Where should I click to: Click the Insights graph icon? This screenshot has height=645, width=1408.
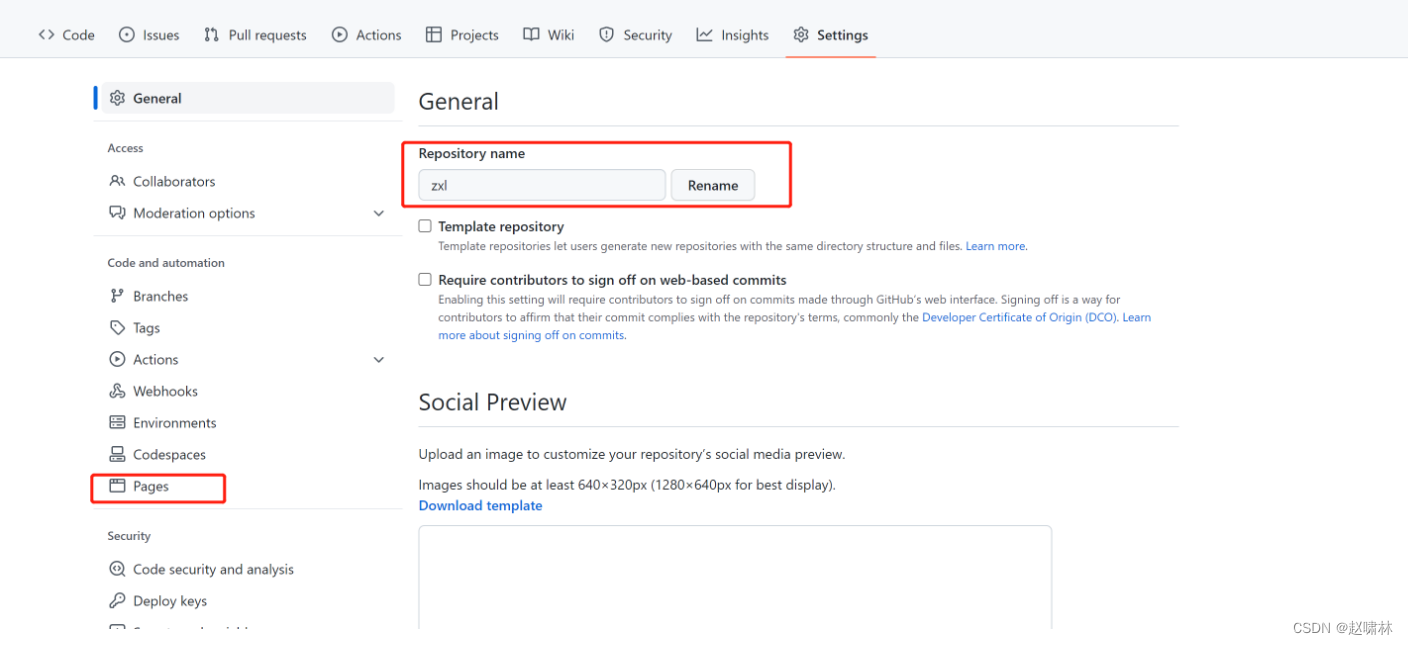point(705,35)
